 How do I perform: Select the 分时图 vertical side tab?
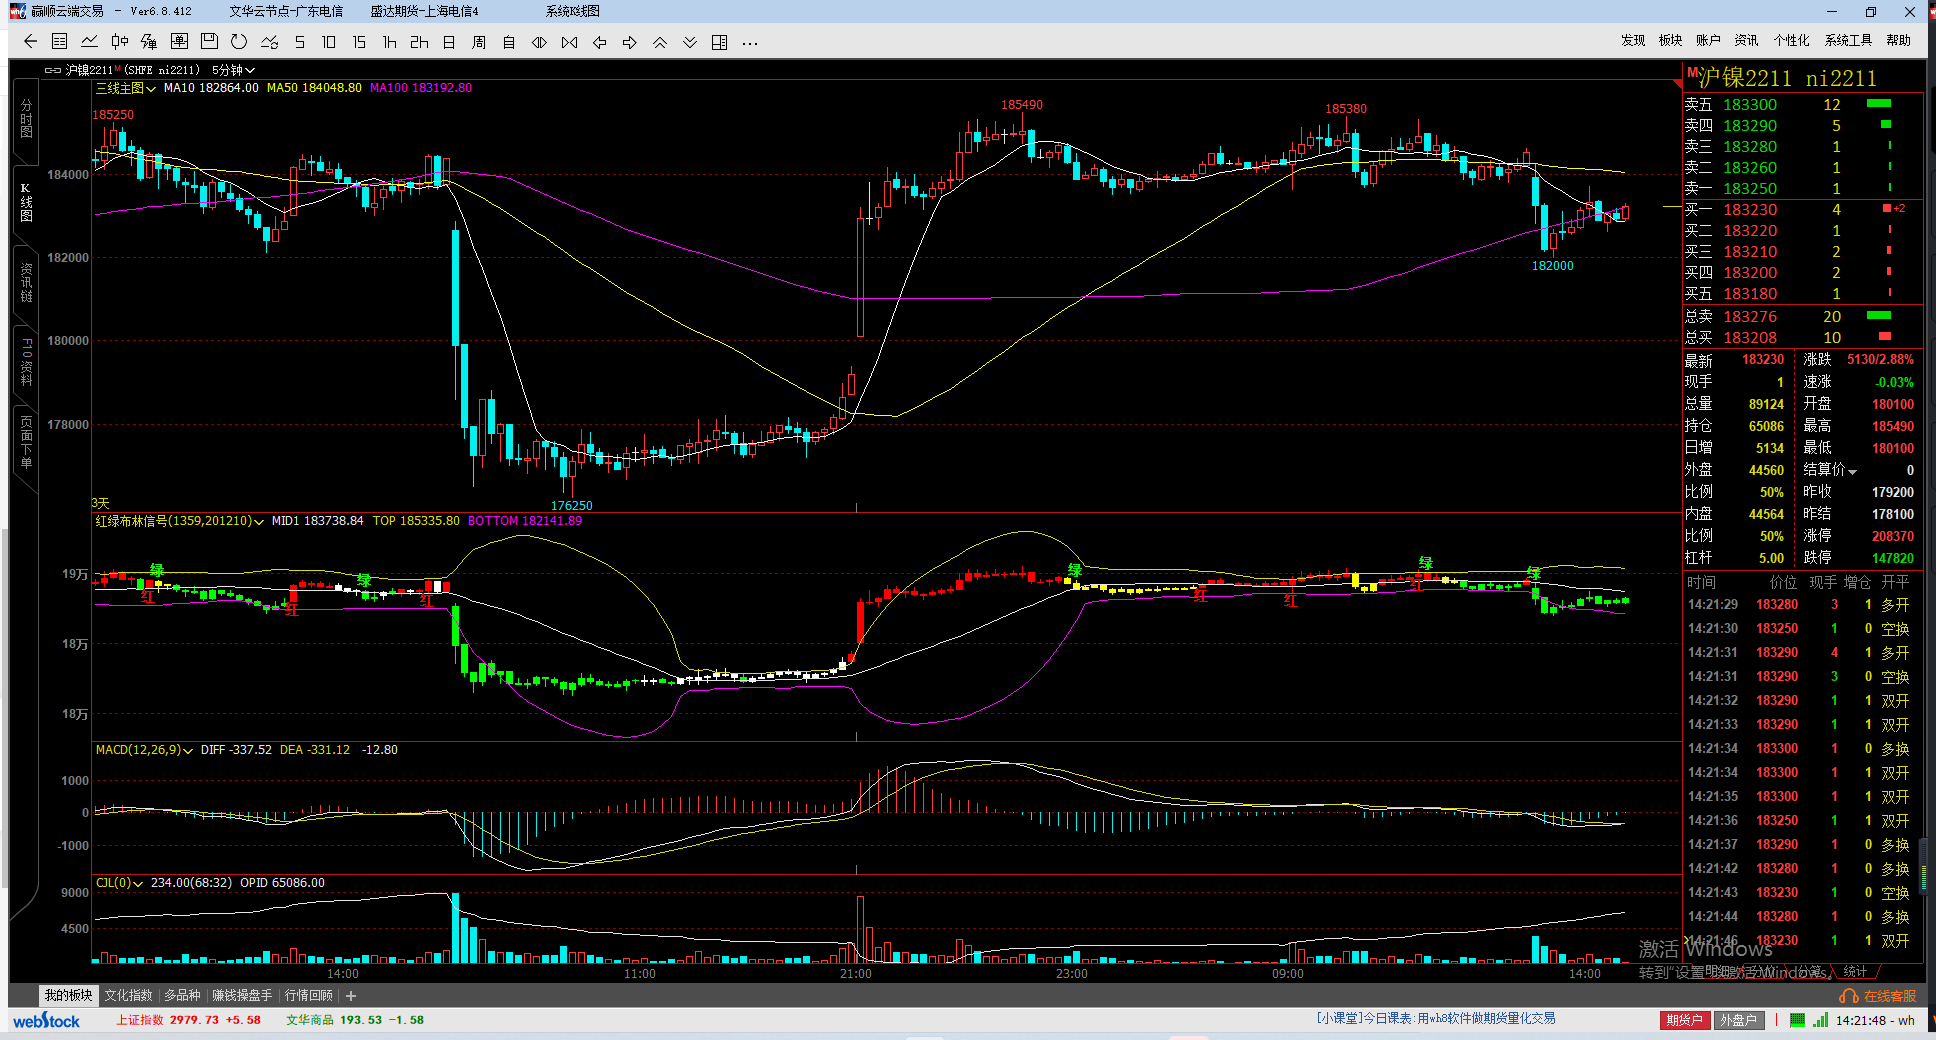tap(26, 118)
